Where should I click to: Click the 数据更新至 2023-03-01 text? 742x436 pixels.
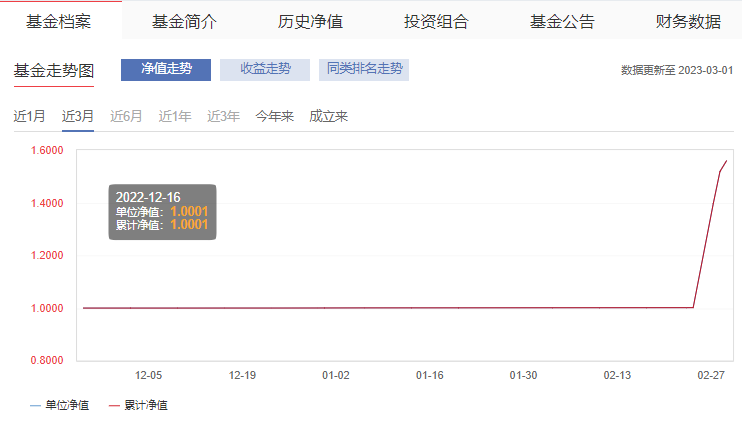click(677, 71)
